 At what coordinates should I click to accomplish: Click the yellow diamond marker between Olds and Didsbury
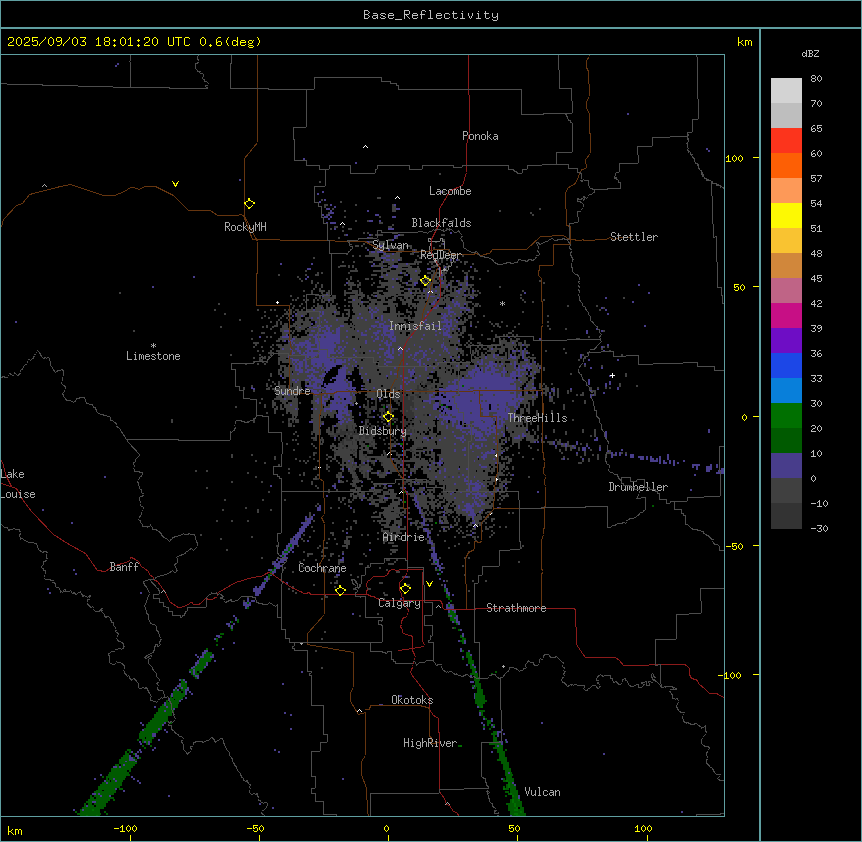388,417
